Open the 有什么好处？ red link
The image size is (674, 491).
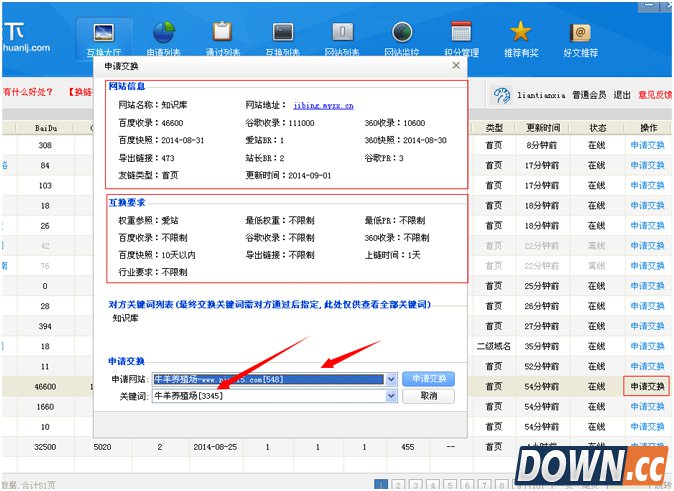28,92
